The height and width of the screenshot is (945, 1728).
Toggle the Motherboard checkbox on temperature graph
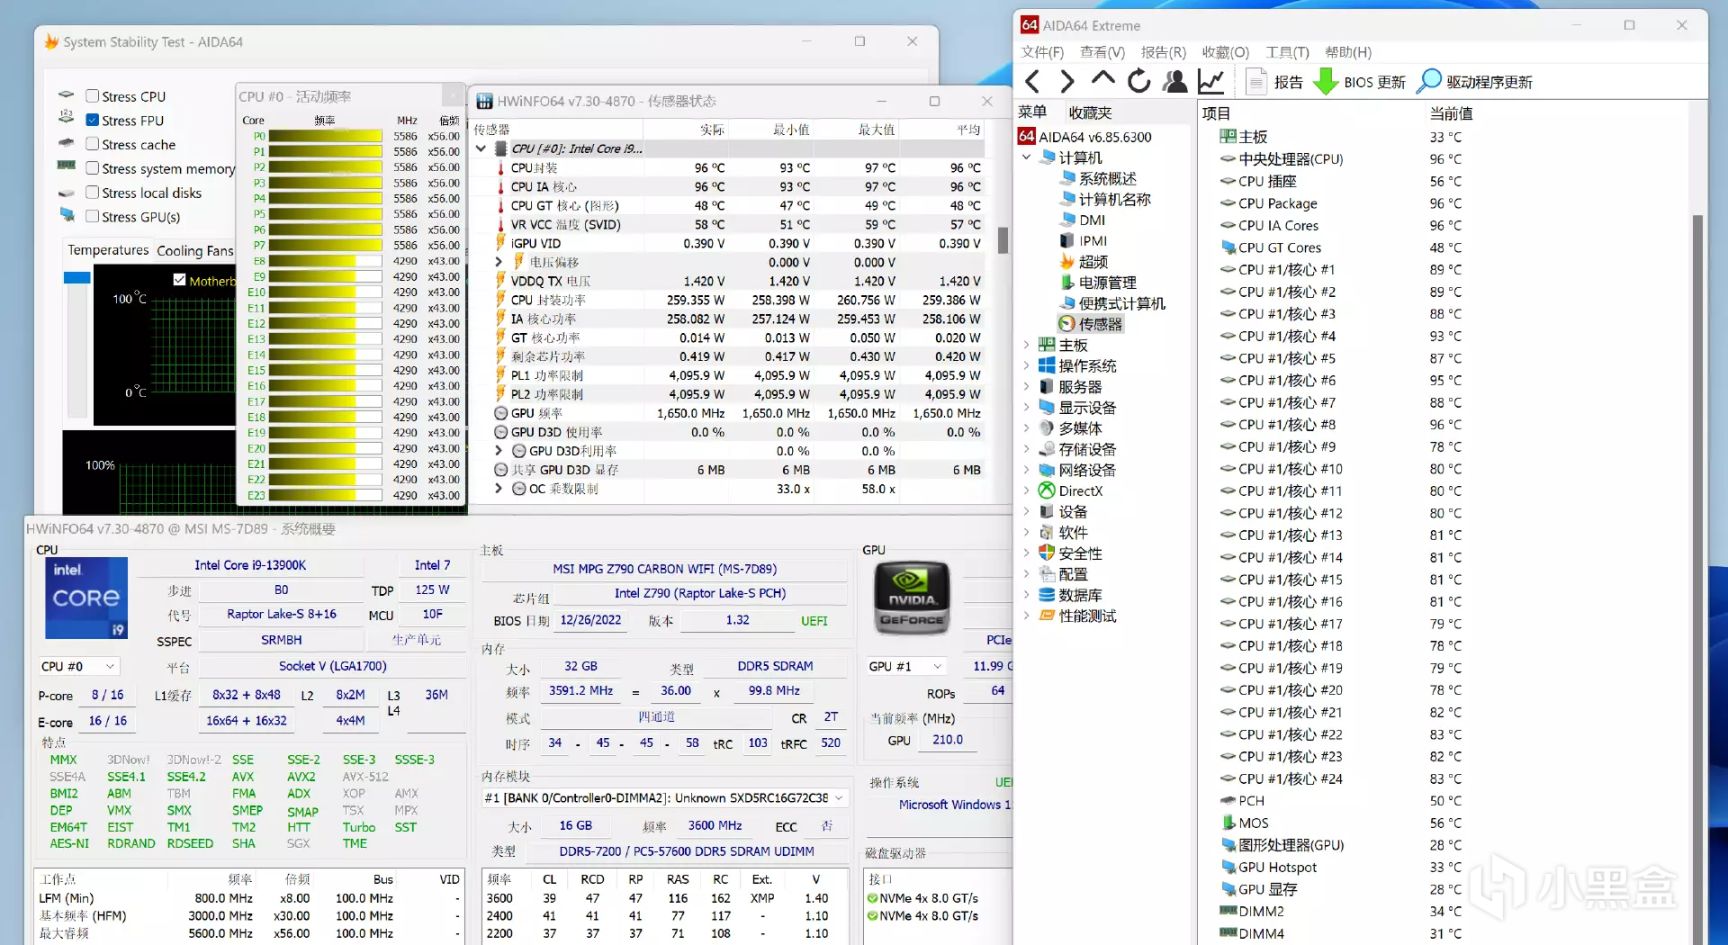pos(179,280)
